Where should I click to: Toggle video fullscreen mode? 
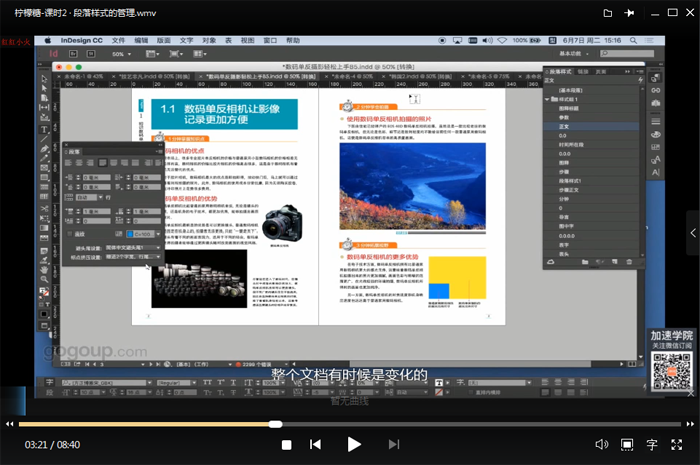pos(677,444)
